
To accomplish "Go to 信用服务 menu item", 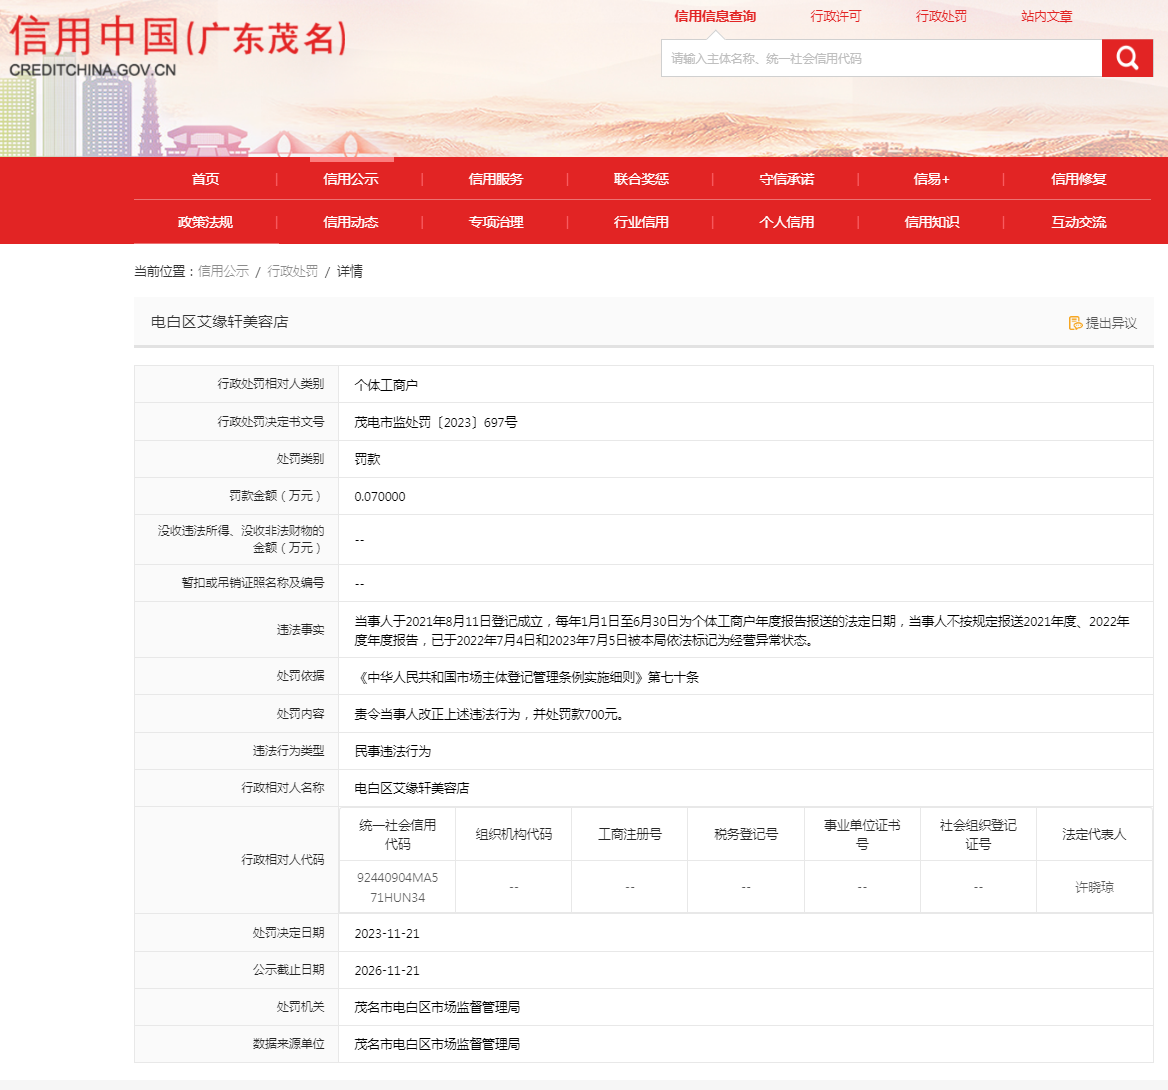I will pos(496,179).
